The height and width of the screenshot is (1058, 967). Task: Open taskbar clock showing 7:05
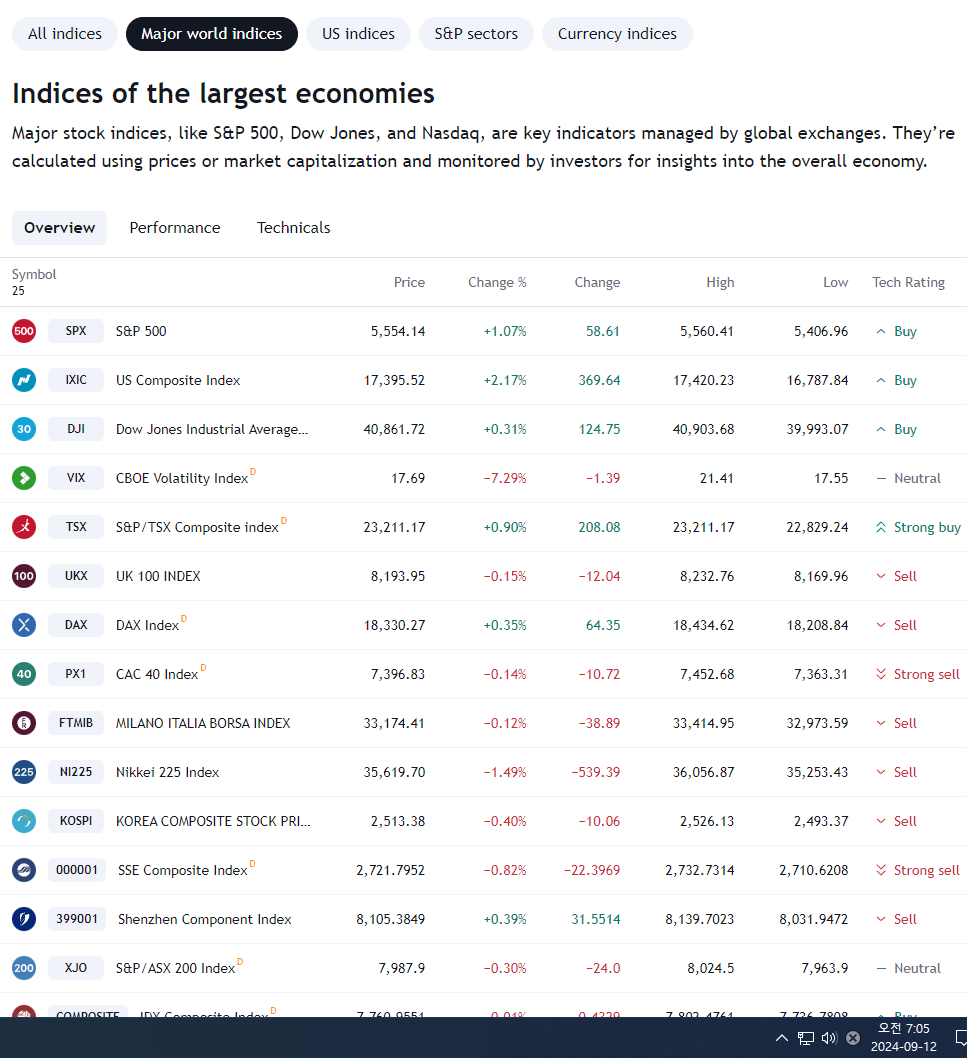click(x=904, y=1037)
